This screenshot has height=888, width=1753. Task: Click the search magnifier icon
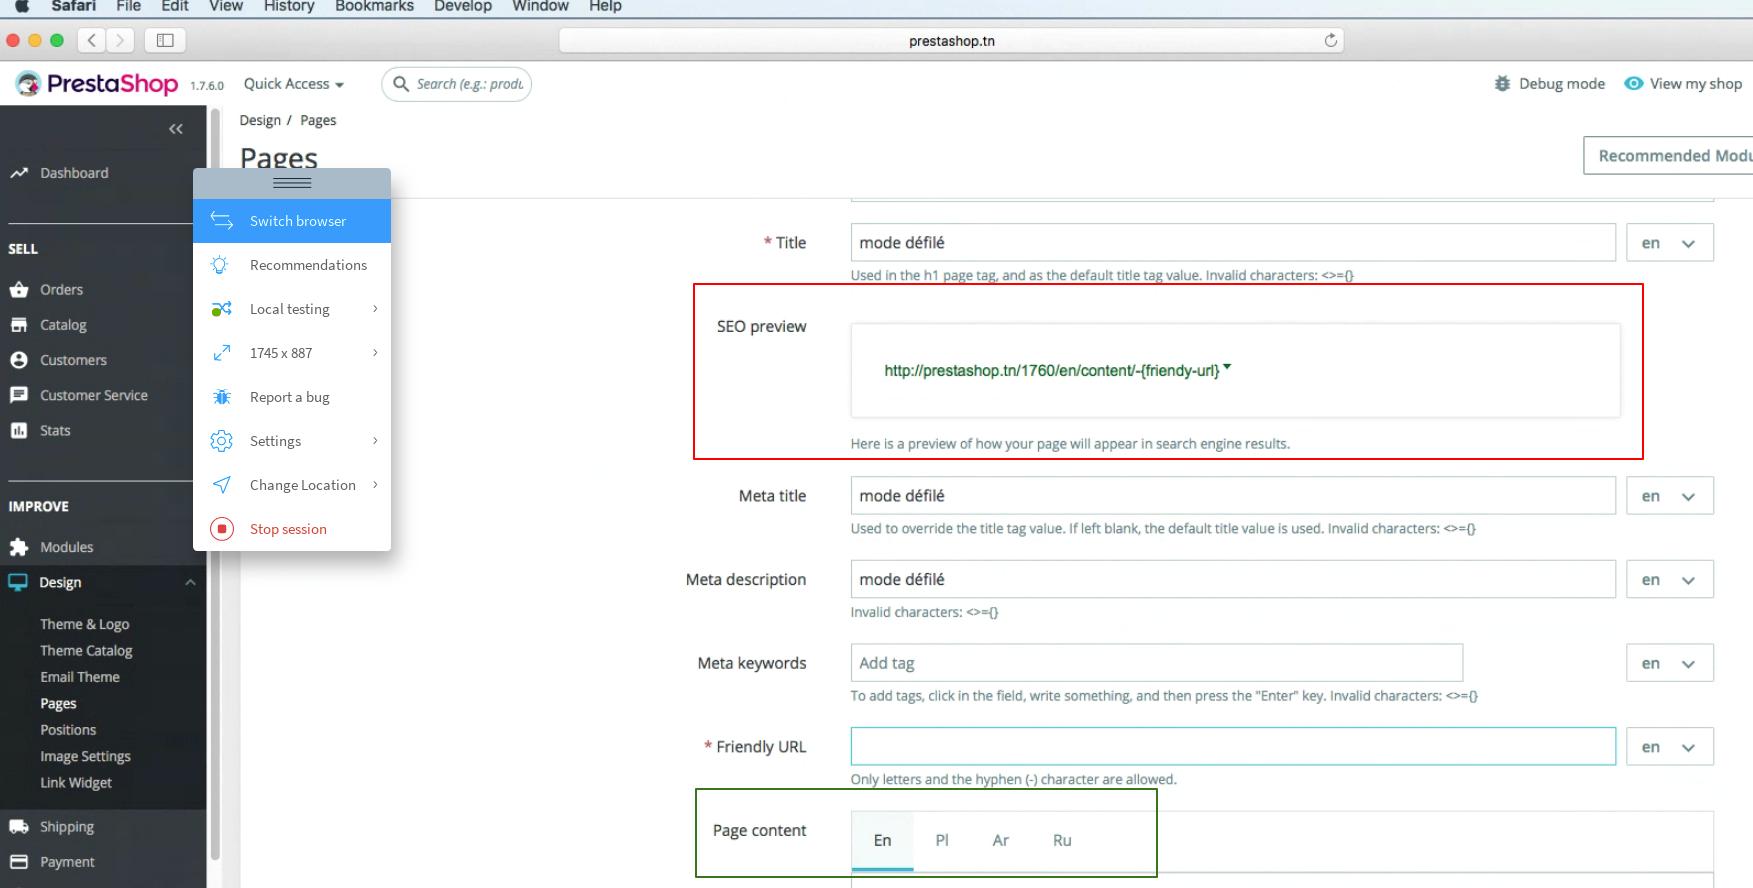(401, 84)
